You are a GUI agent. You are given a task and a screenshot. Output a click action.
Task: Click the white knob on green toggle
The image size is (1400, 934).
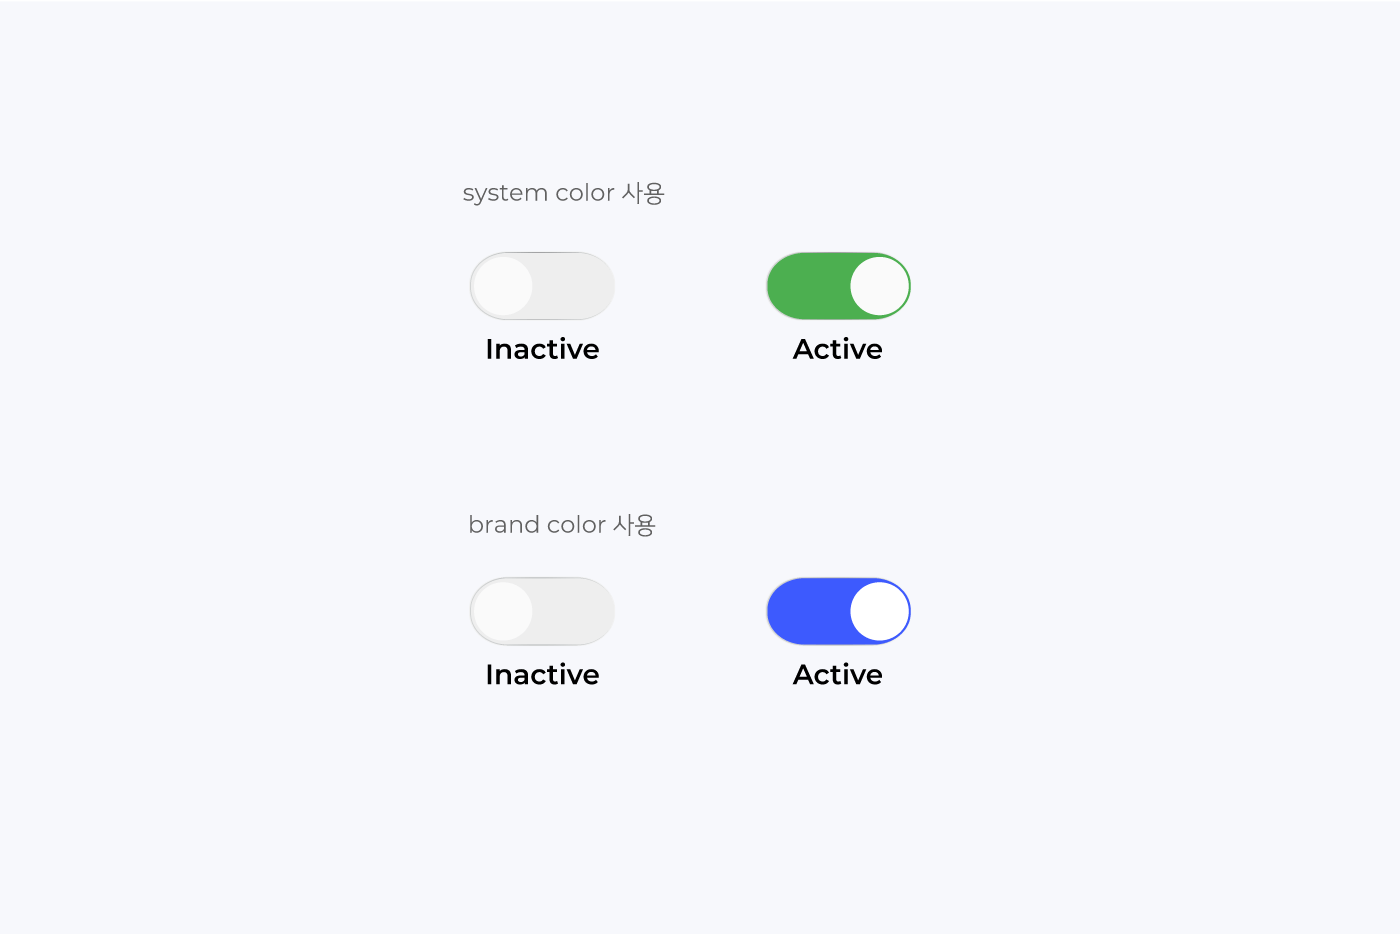click(879, 286)
